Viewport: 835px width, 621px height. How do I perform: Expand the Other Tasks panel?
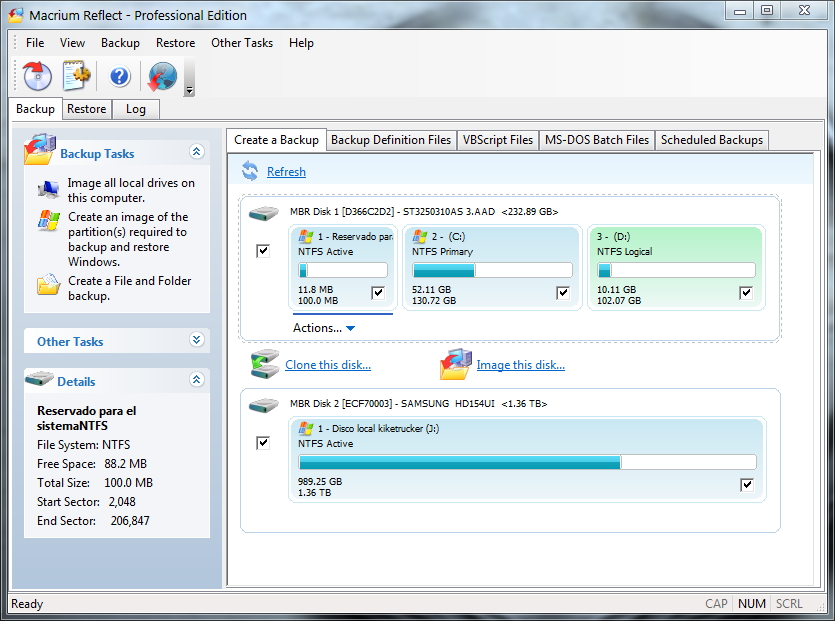(x=197, y=340)
